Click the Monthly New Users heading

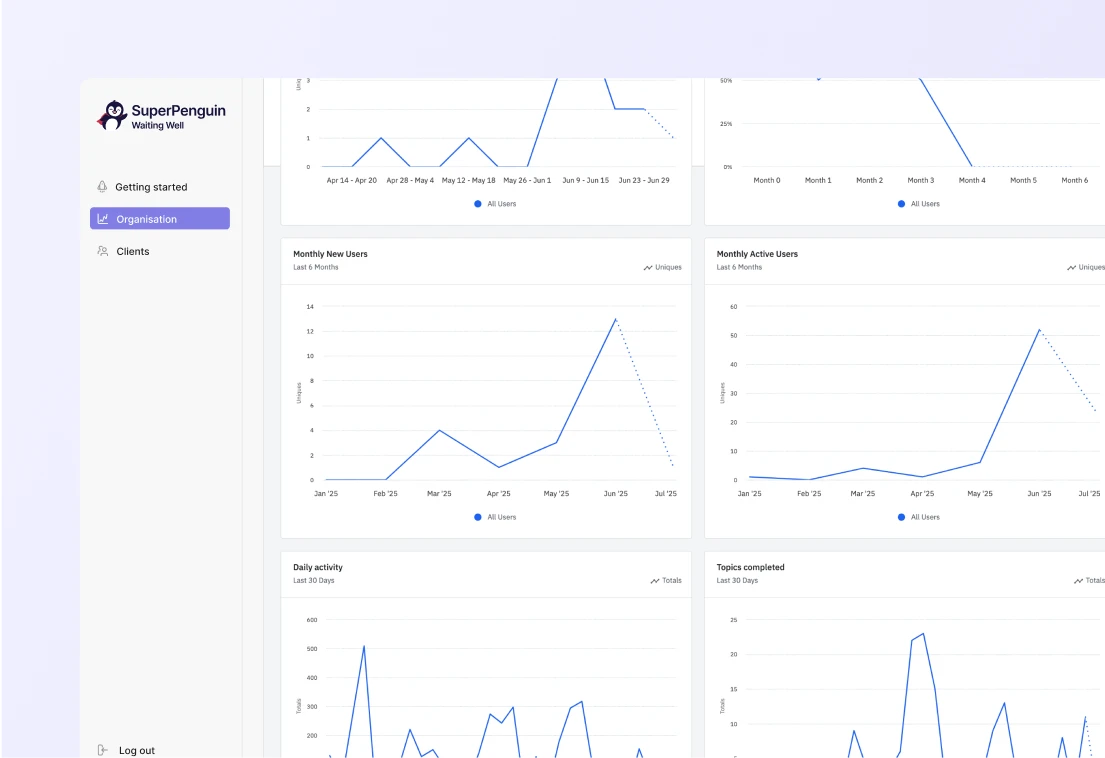(x=330, y=254)
